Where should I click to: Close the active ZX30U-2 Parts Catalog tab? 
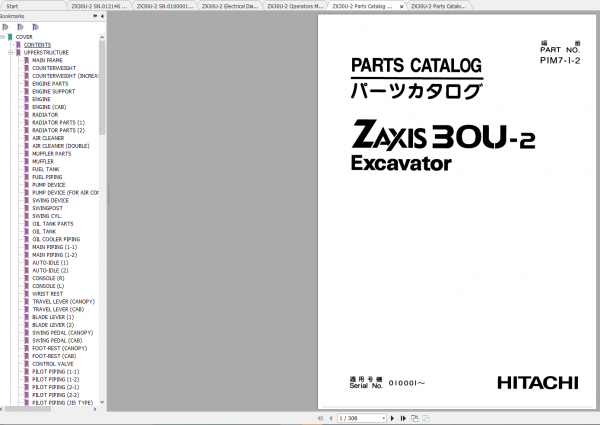point(401,7)
